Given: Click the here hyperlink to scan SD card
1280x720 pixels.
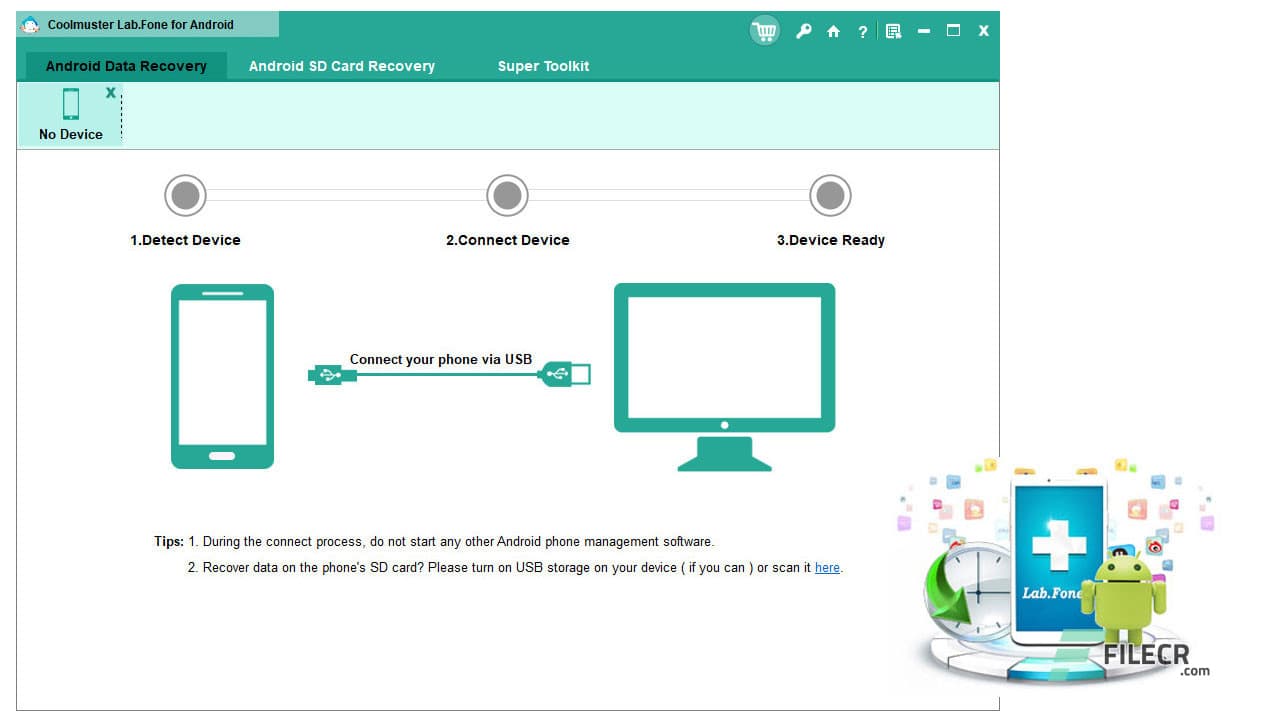Looking at the screenshot, I should [826, 567].
